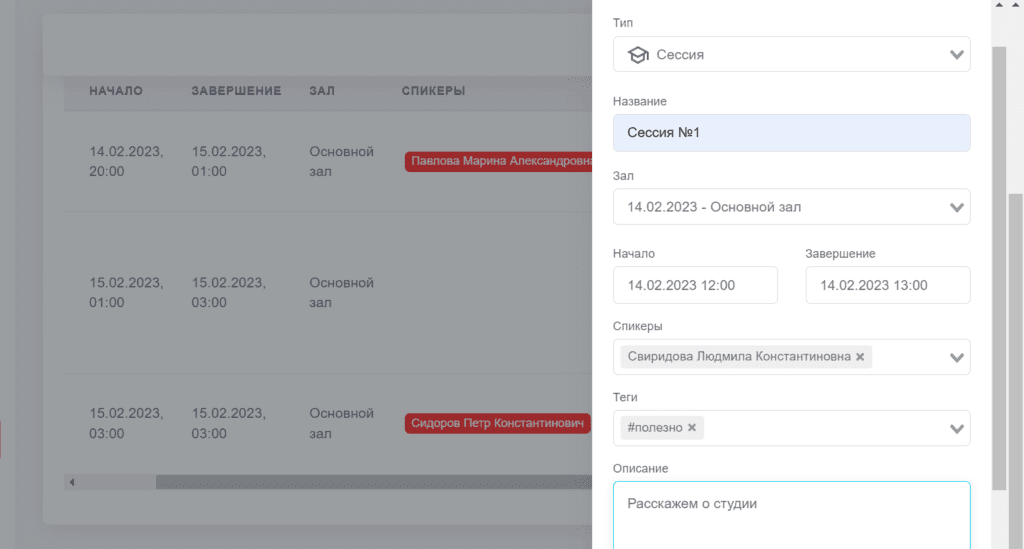This screenshot has width=1024, height=549.
Task: Click the horizontal table scrollbar thumb
Action: pos(374,482)
